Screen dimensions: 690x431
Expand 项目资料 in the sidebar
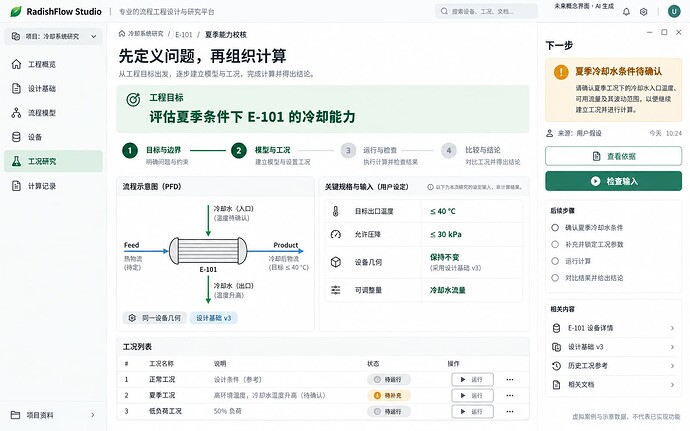click(x=53, y=415)
